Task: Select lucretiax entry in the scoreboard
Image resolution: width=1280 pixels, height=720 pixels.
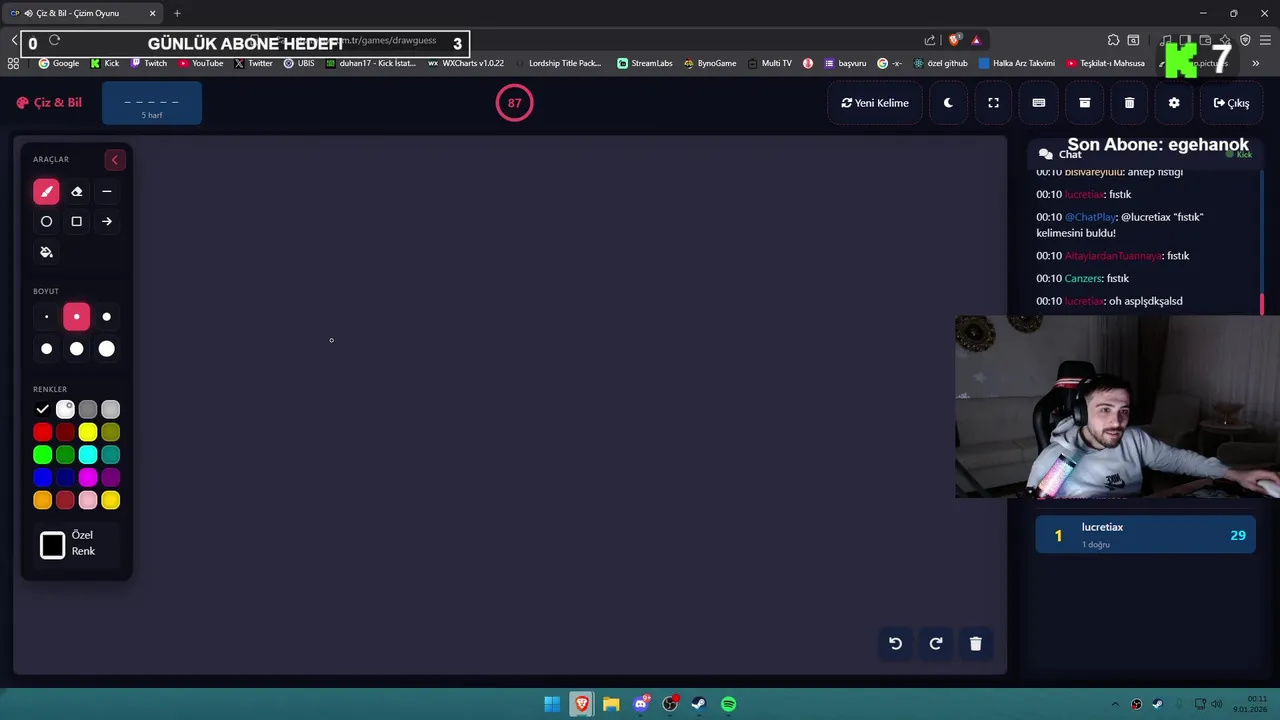Action: click(x=1146, y=535)
